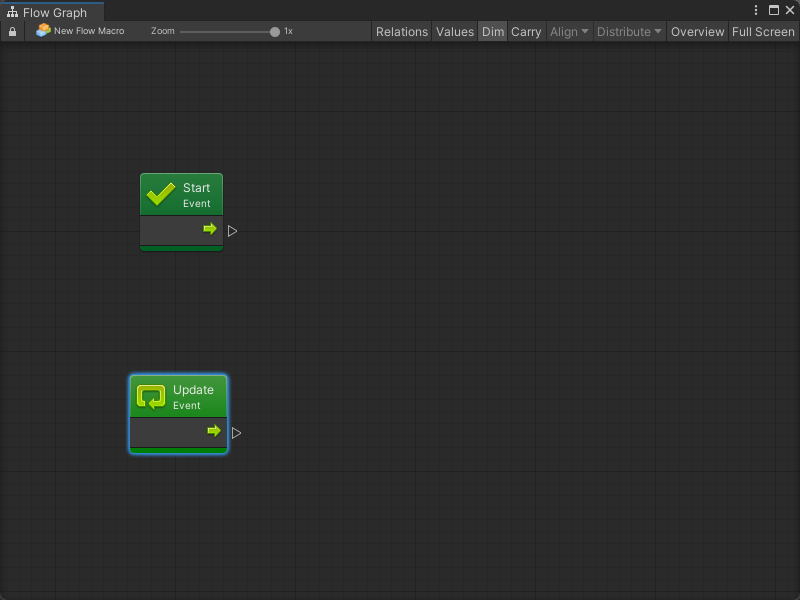800x600 pixels.
Task: Disable the Dim option
Action: [x=493, y=32]
